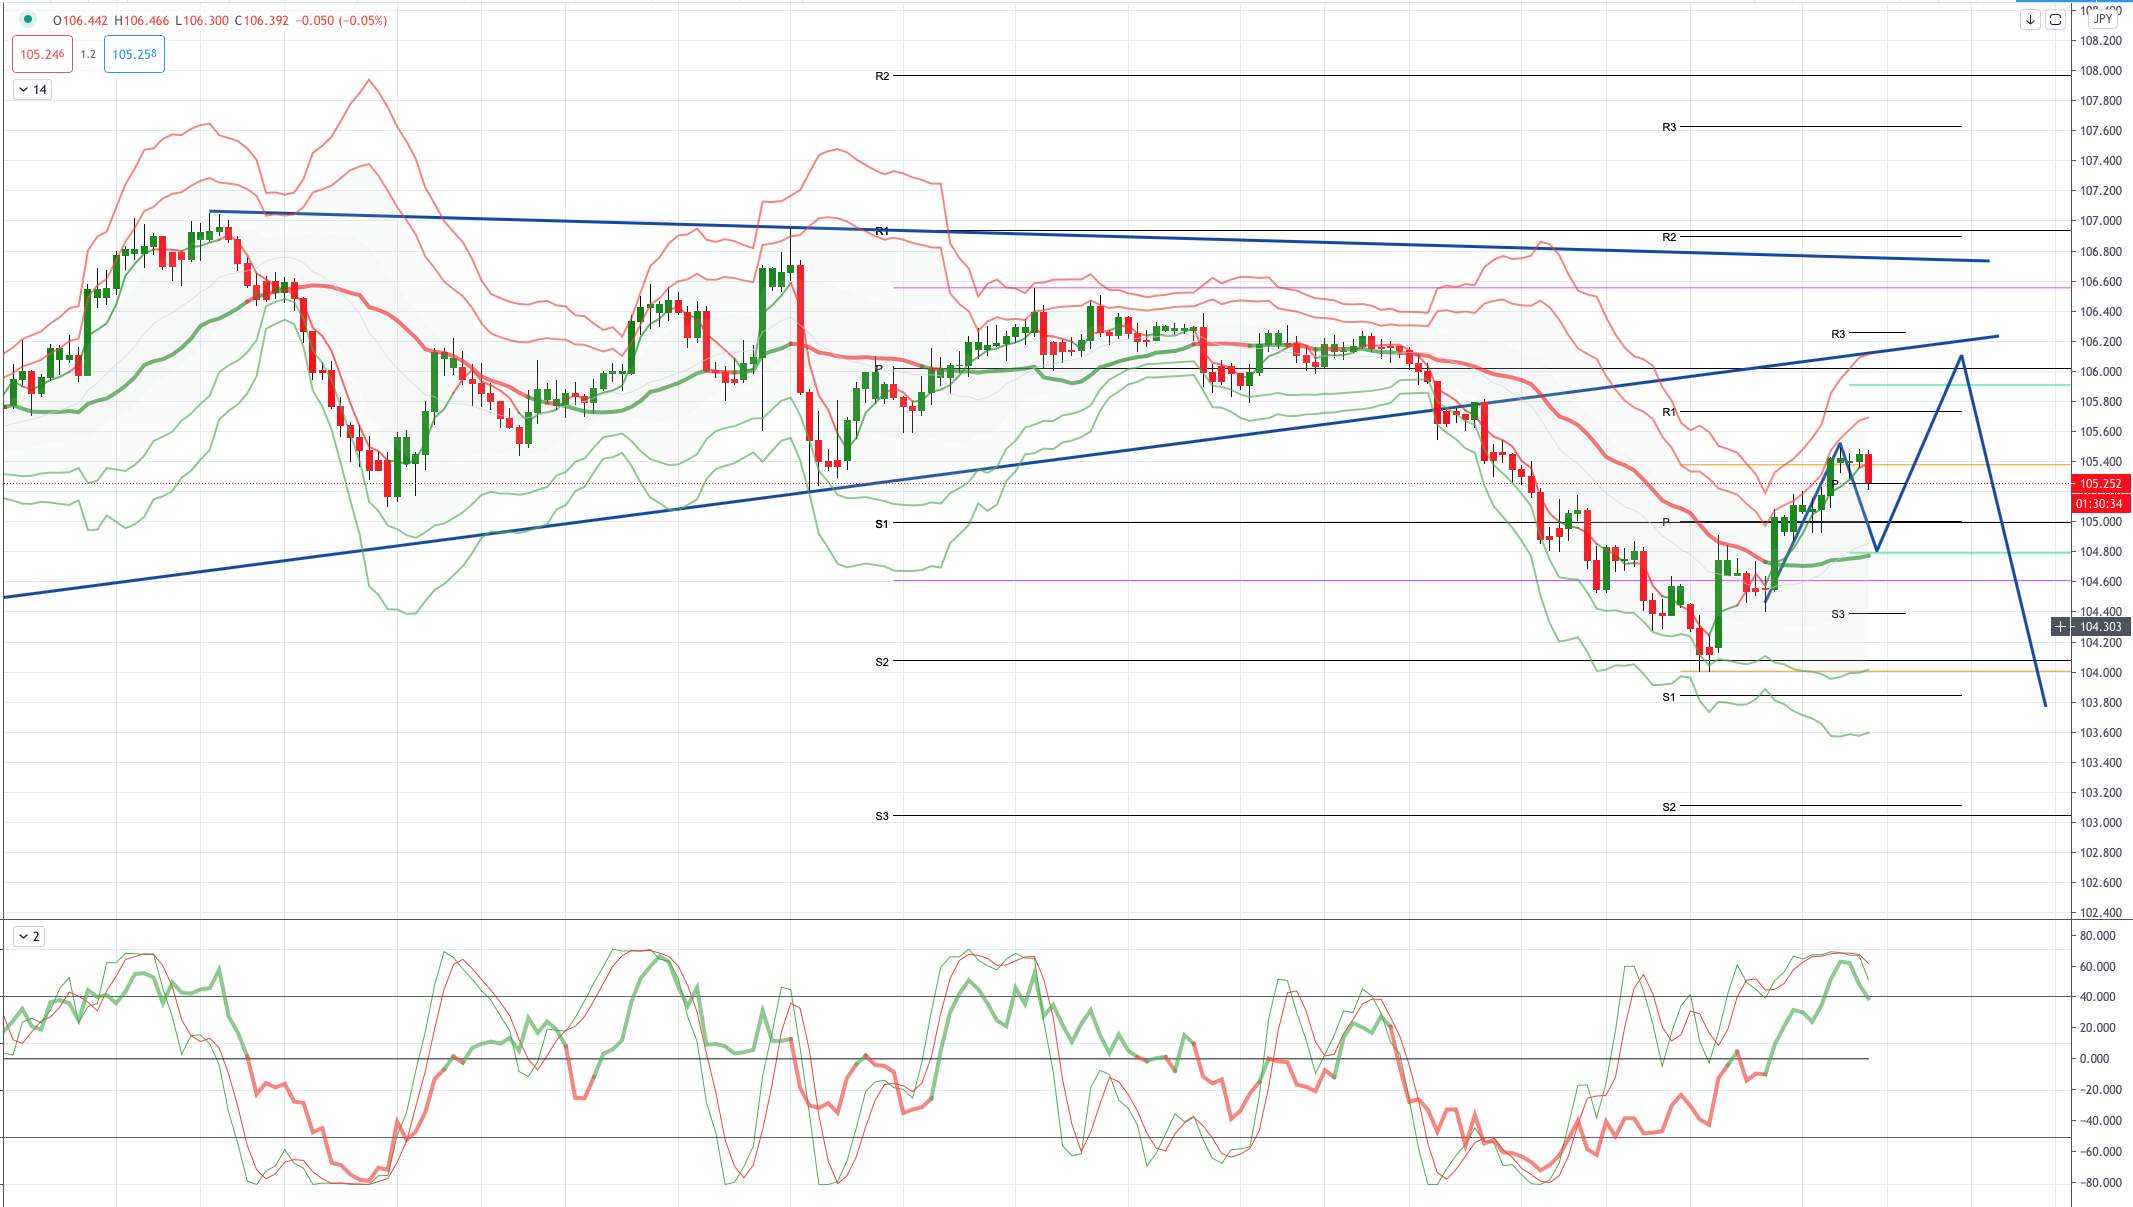This screenshot has height=1207, width=2133.
Task: Click the last red candlestick
Action: (x=1868, y=468)
